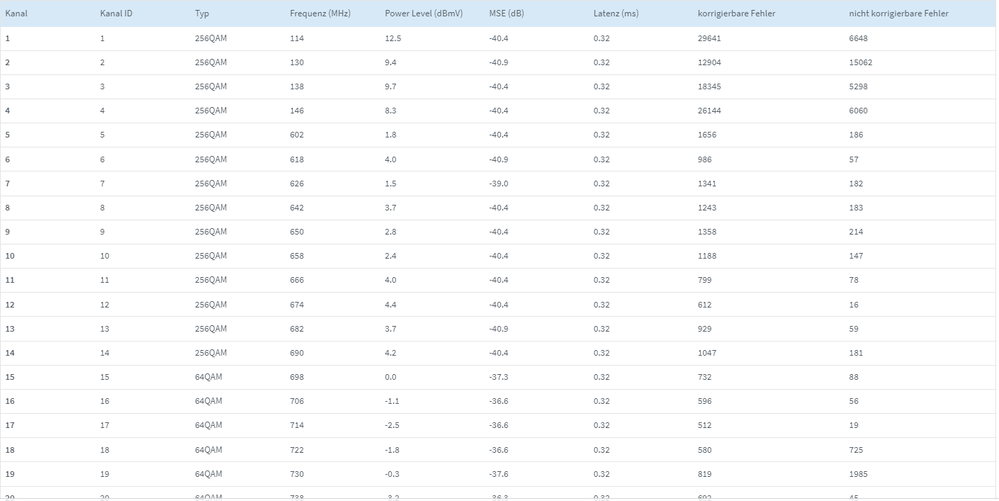The width and height of the screenshot is (999, 501).
Task: Select the 26144 correctable errors value
Action: coord(709,111)
